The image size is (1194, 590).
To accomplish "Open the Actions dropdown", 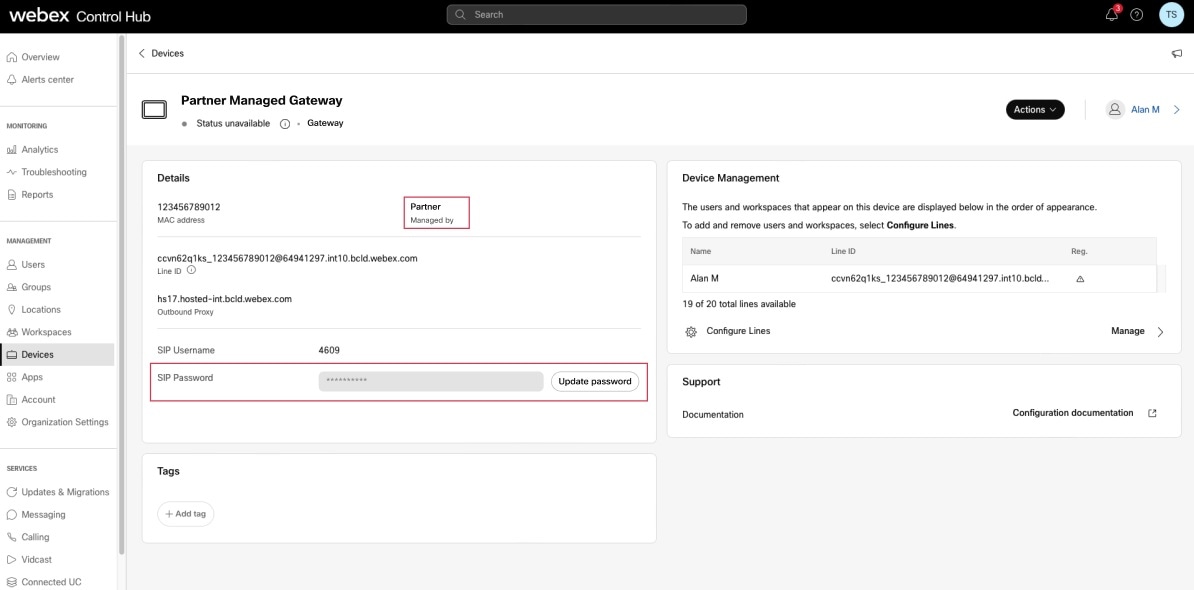I will [1034, 109].
